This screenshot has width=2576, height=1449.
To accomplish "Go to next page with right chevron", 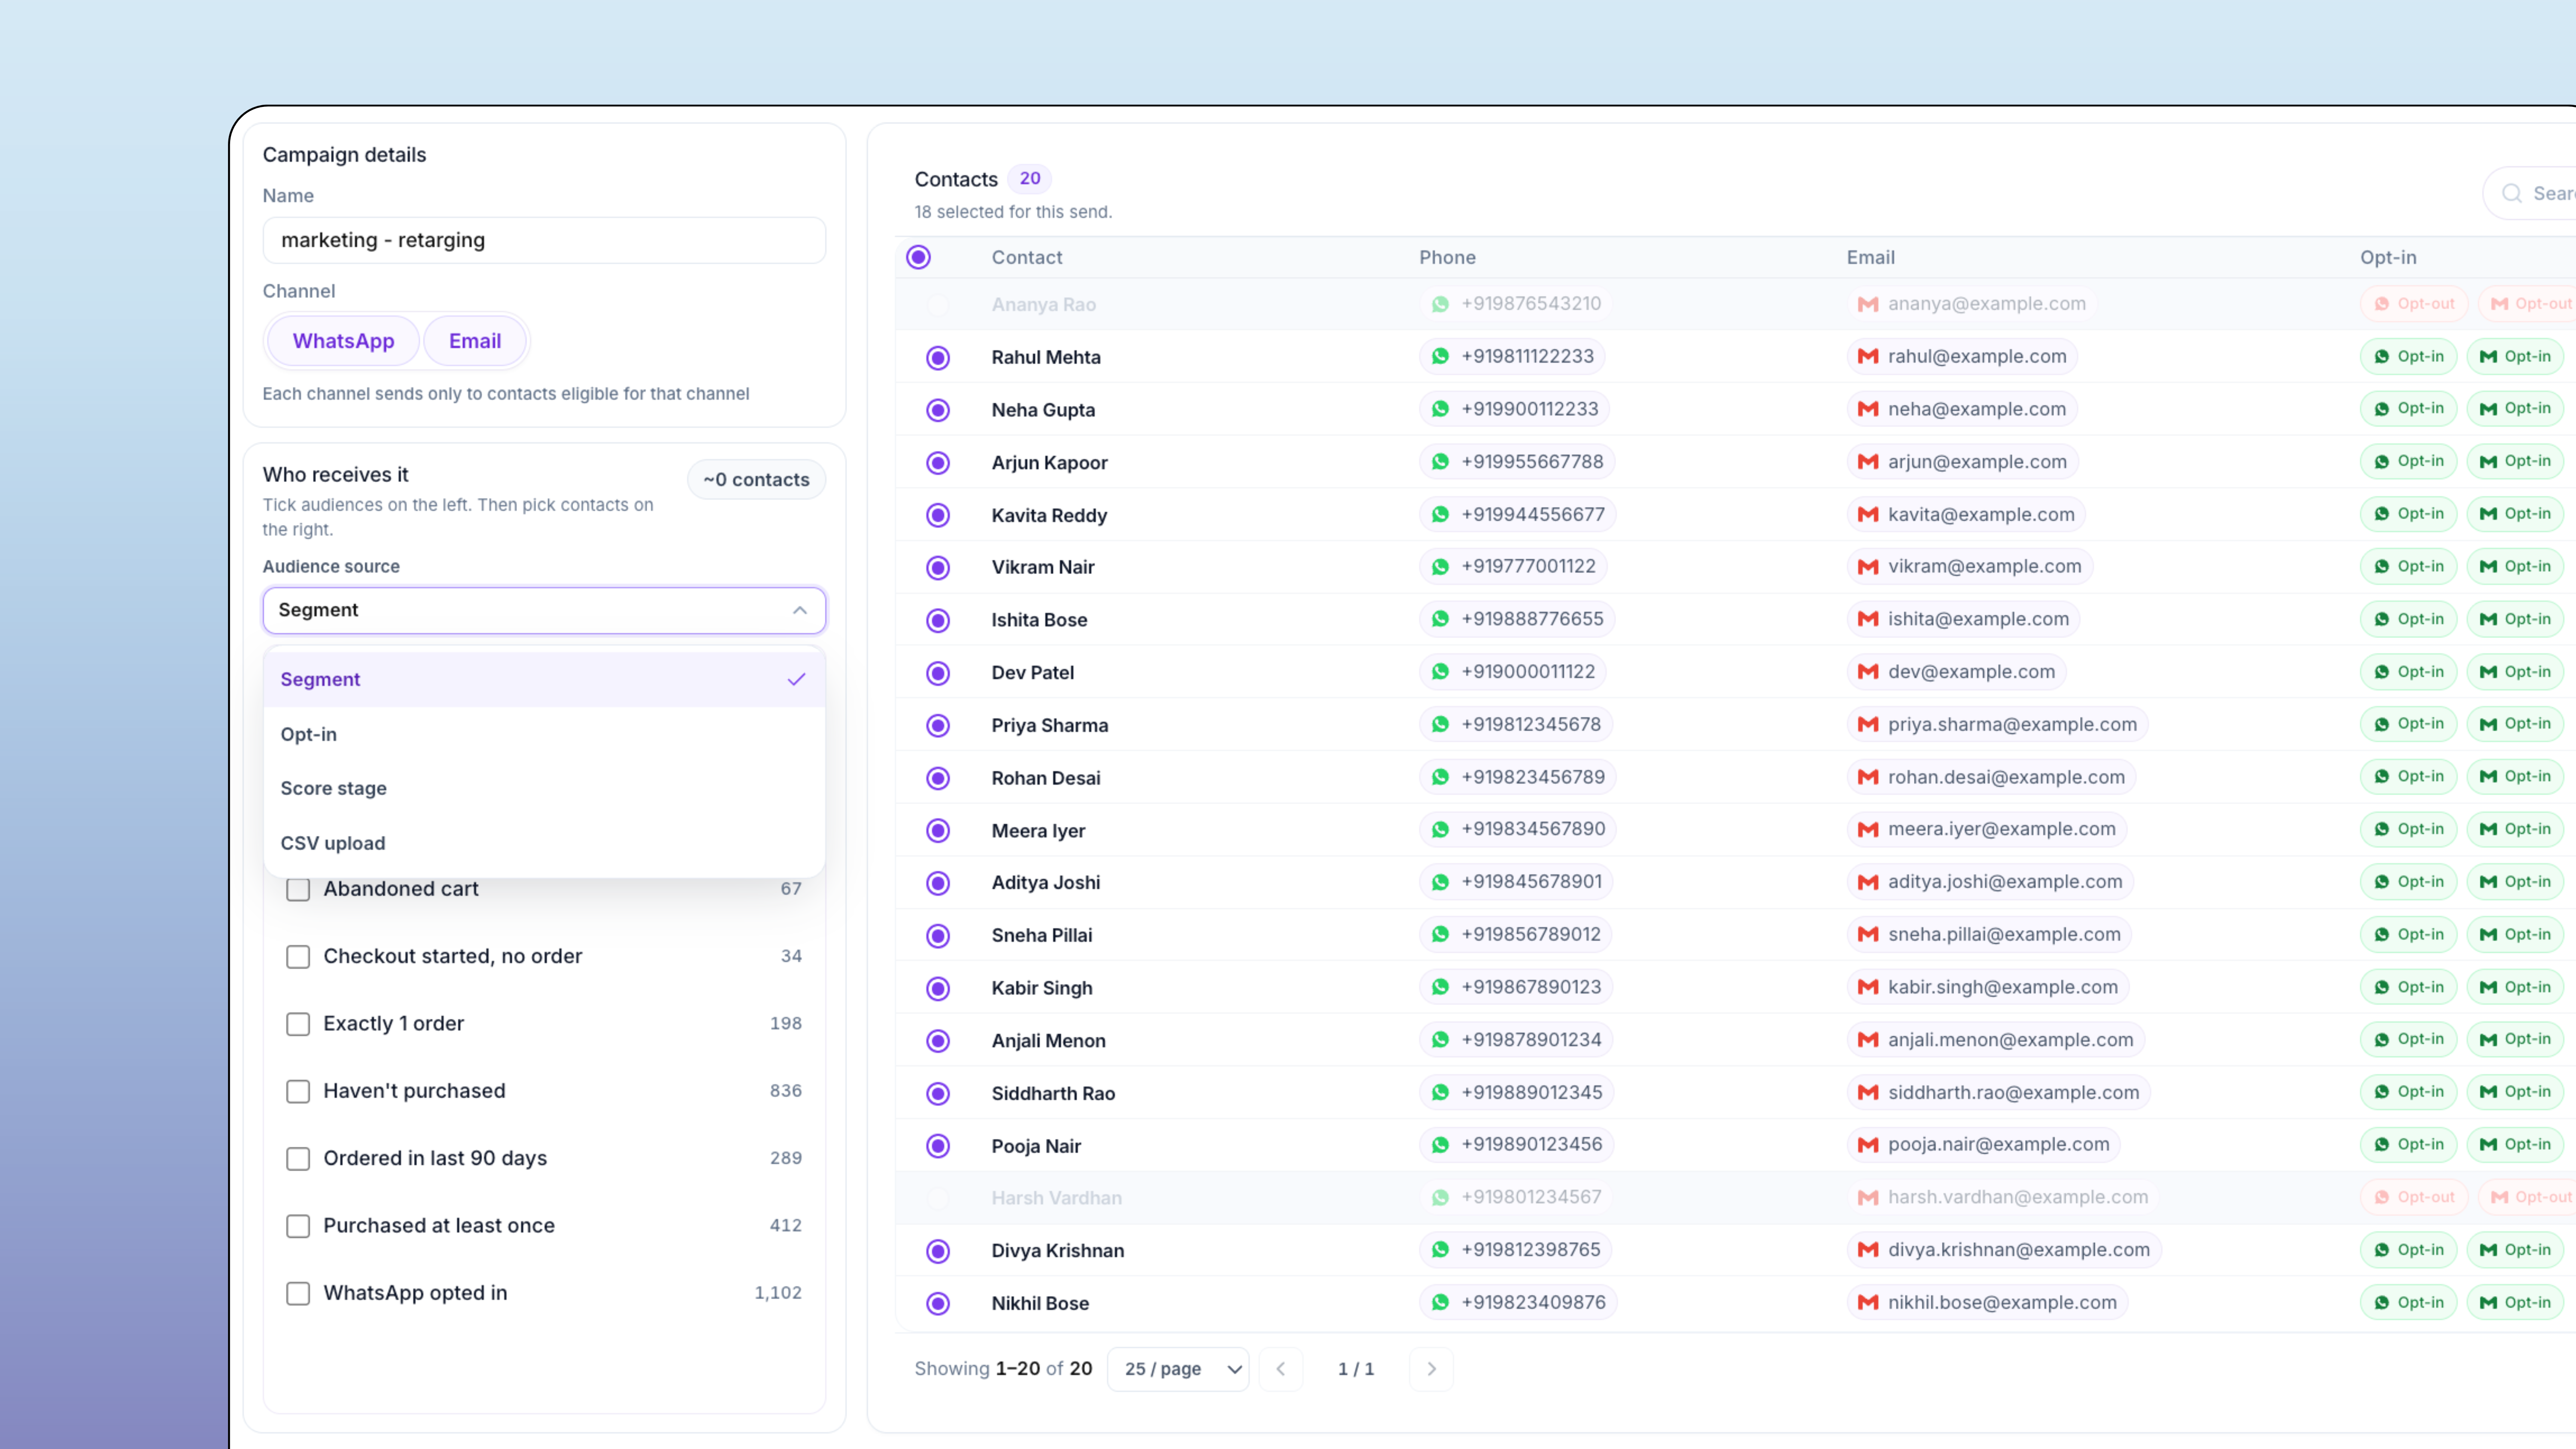I will point(1431,1369).
